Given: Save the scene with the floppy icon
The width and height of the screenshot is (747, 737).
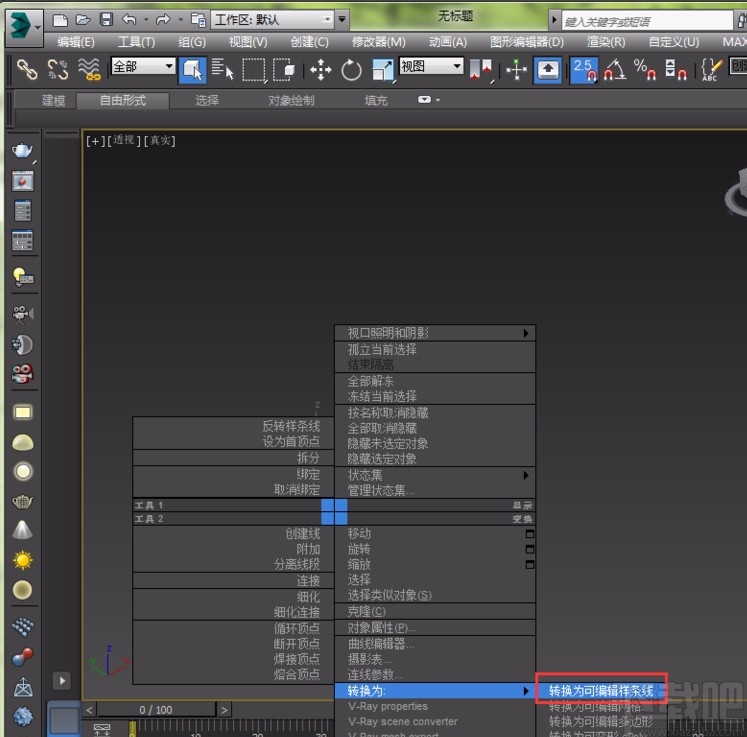Looking at the screenshot, I should click(106, 20).
